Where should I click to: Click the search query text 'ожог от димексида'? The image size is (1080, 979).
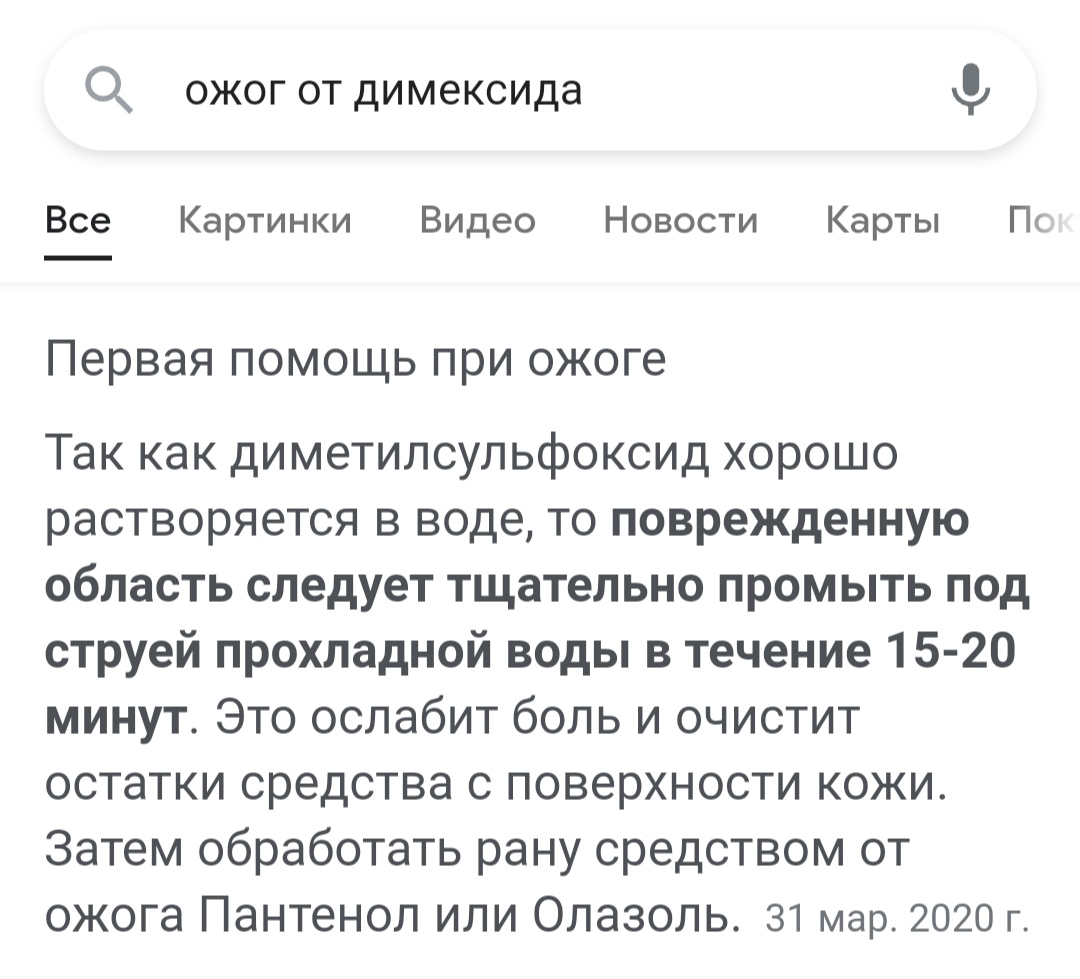click(x=382, y=91)
